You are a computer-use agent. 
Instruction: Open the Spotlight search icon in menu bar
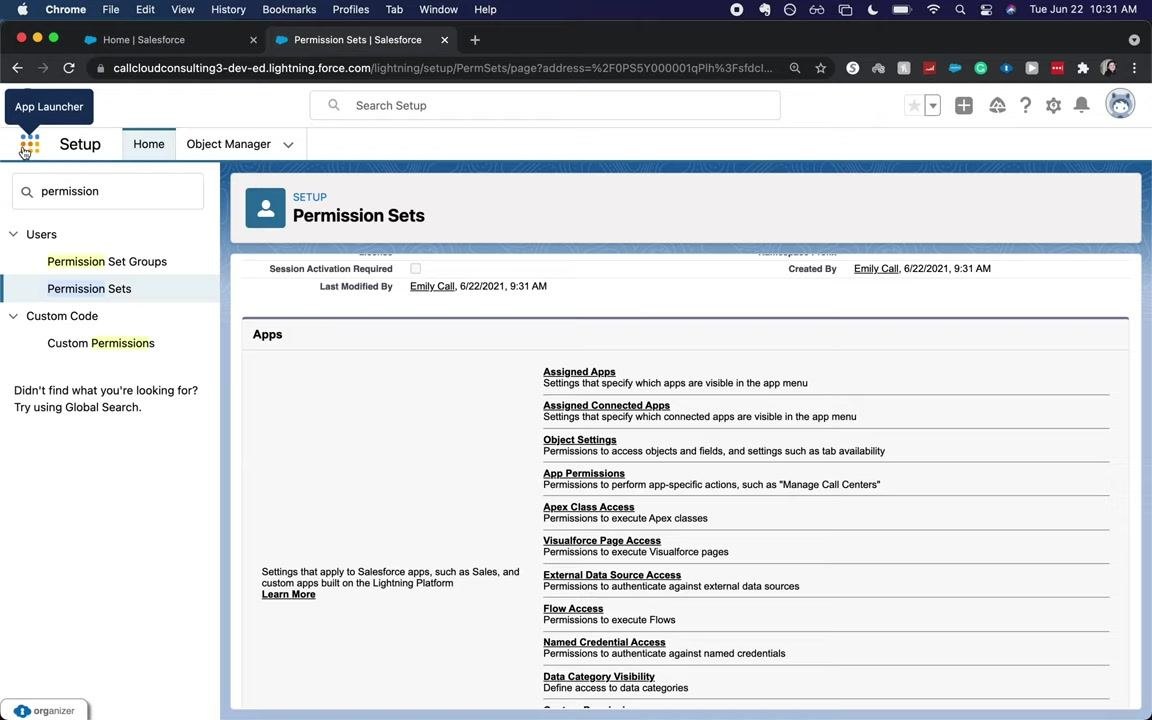(960, 10)
